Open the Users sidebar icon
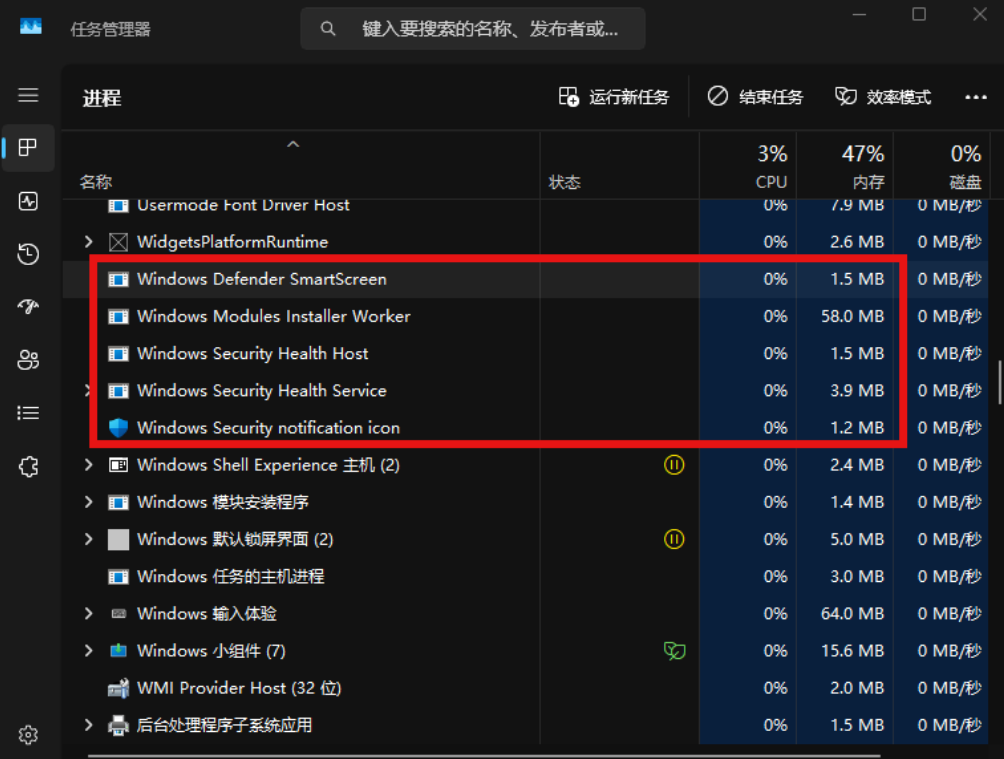 click(28, 360)
